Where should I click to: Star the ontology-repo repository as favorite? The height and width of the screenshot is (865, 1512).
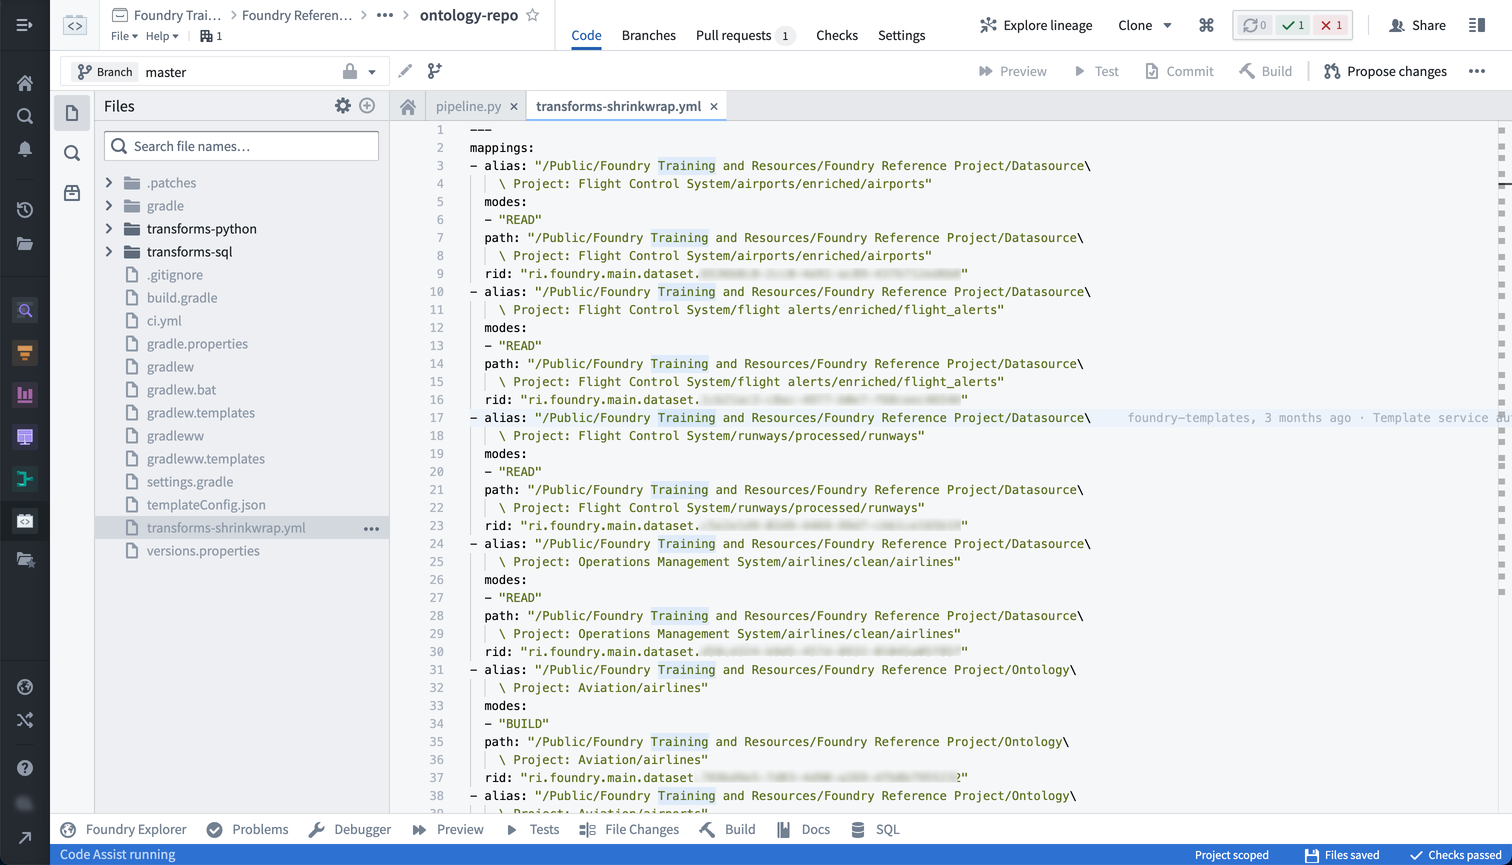533,15
